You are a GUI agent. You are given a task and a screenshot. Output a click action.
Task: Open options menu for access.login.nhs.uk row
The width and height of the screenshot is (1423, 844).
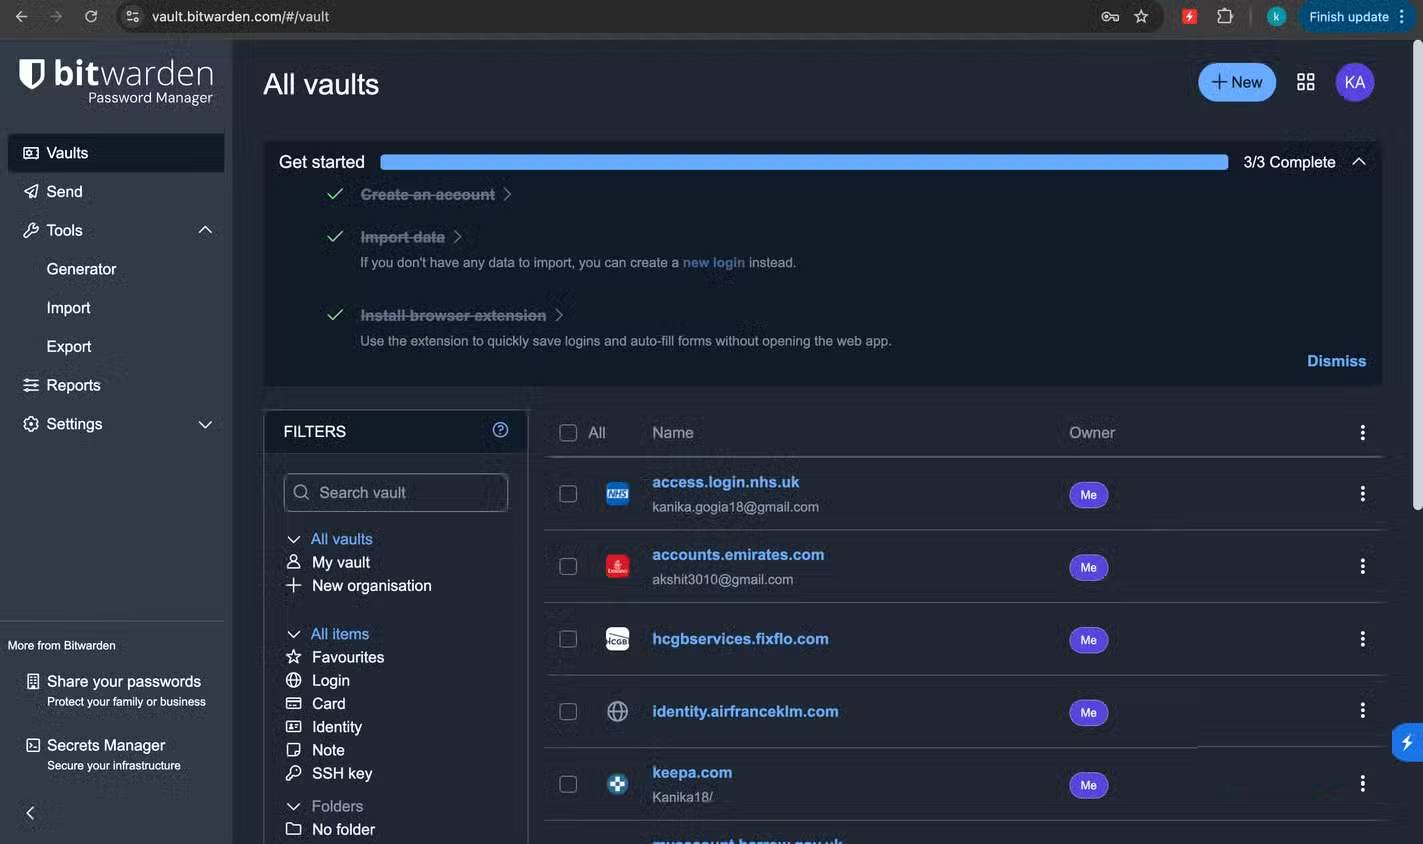[x=1362, y=494]
